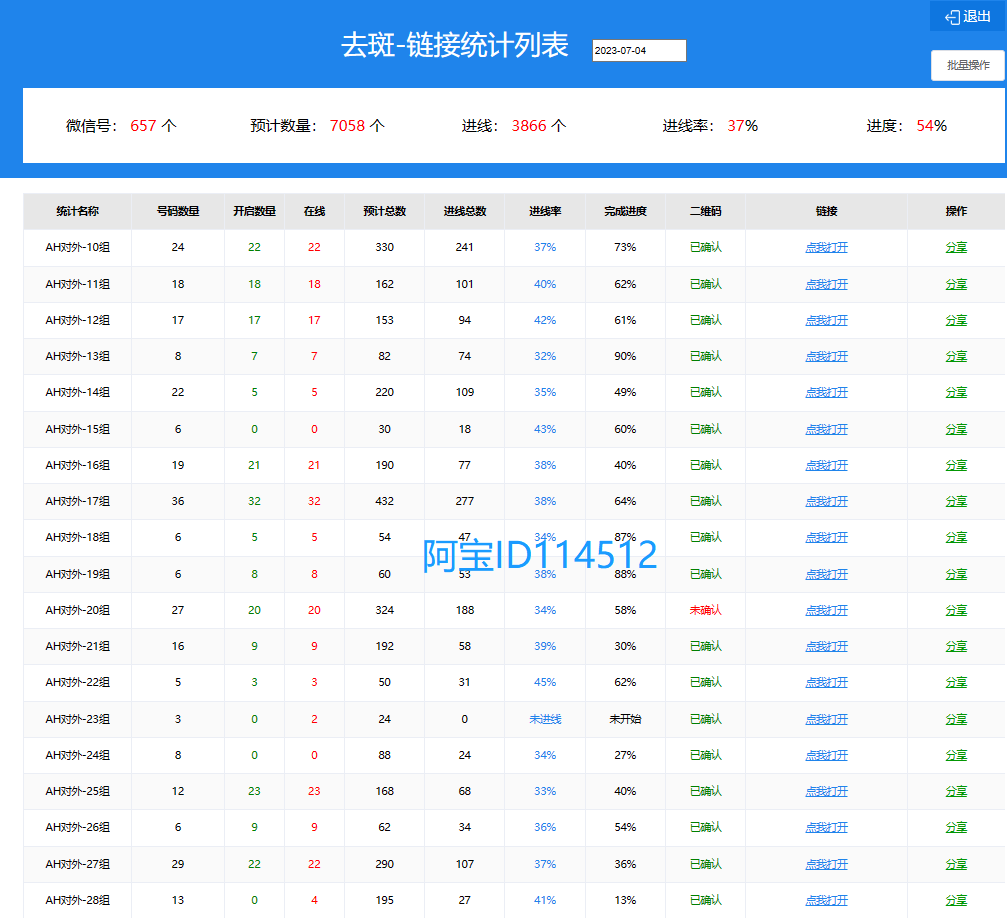1007x918 pixels.
Task: Click 分享 share link for AH对外-12组
Action: pyautogui.click(x=956, y=320)
